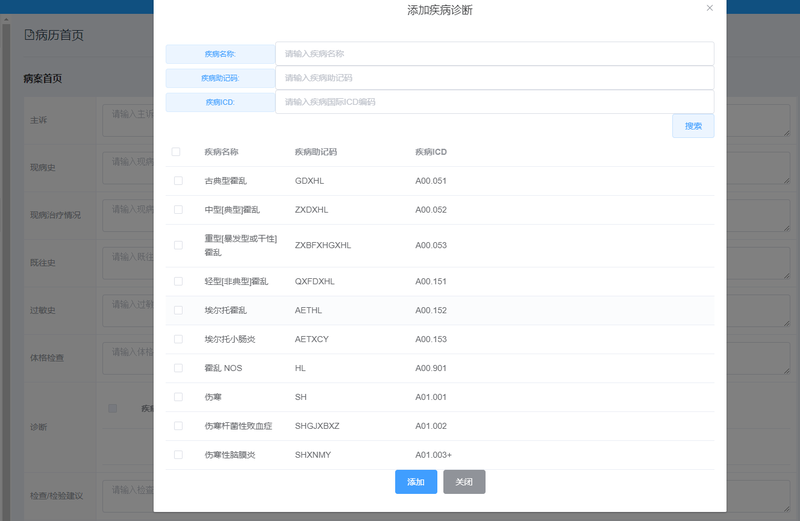Check the box for 中型[典型]霍乱
Image resolution: width=800 pixels, height=521 pixels.
coord(178,210)
